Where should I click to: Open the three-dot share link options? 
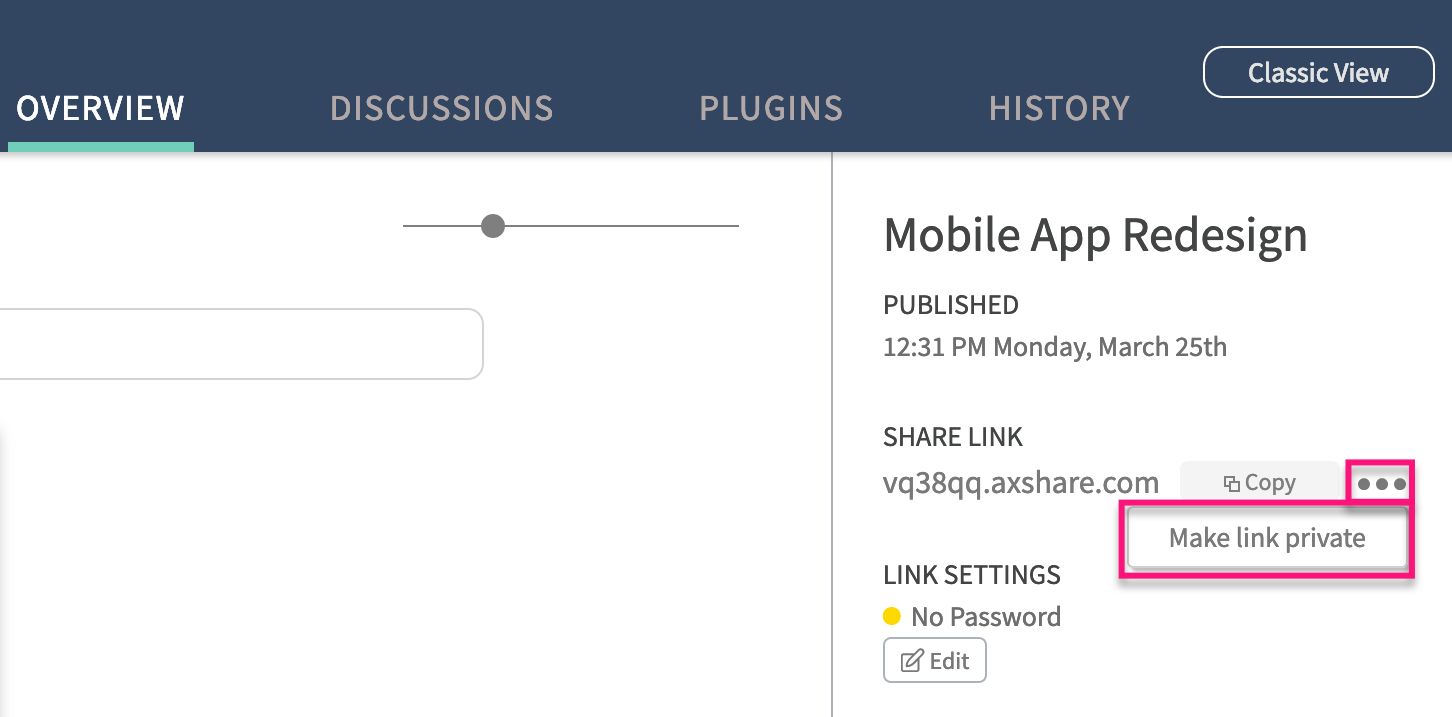pyautogui.click(x=1381, y=484)
